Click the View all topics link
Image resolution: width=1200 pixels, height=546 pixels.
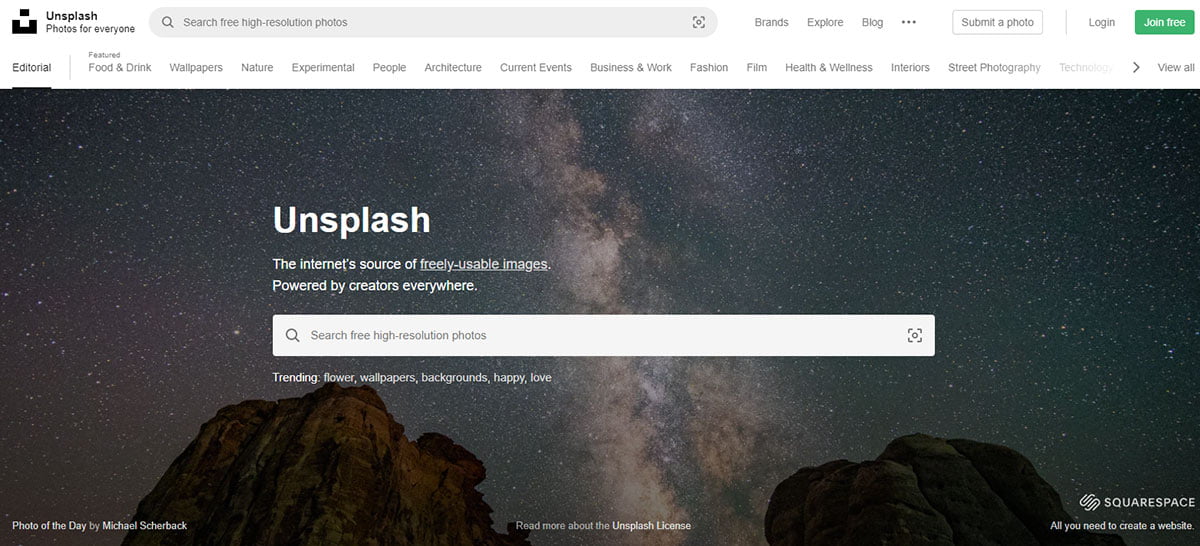point(1176,68)
